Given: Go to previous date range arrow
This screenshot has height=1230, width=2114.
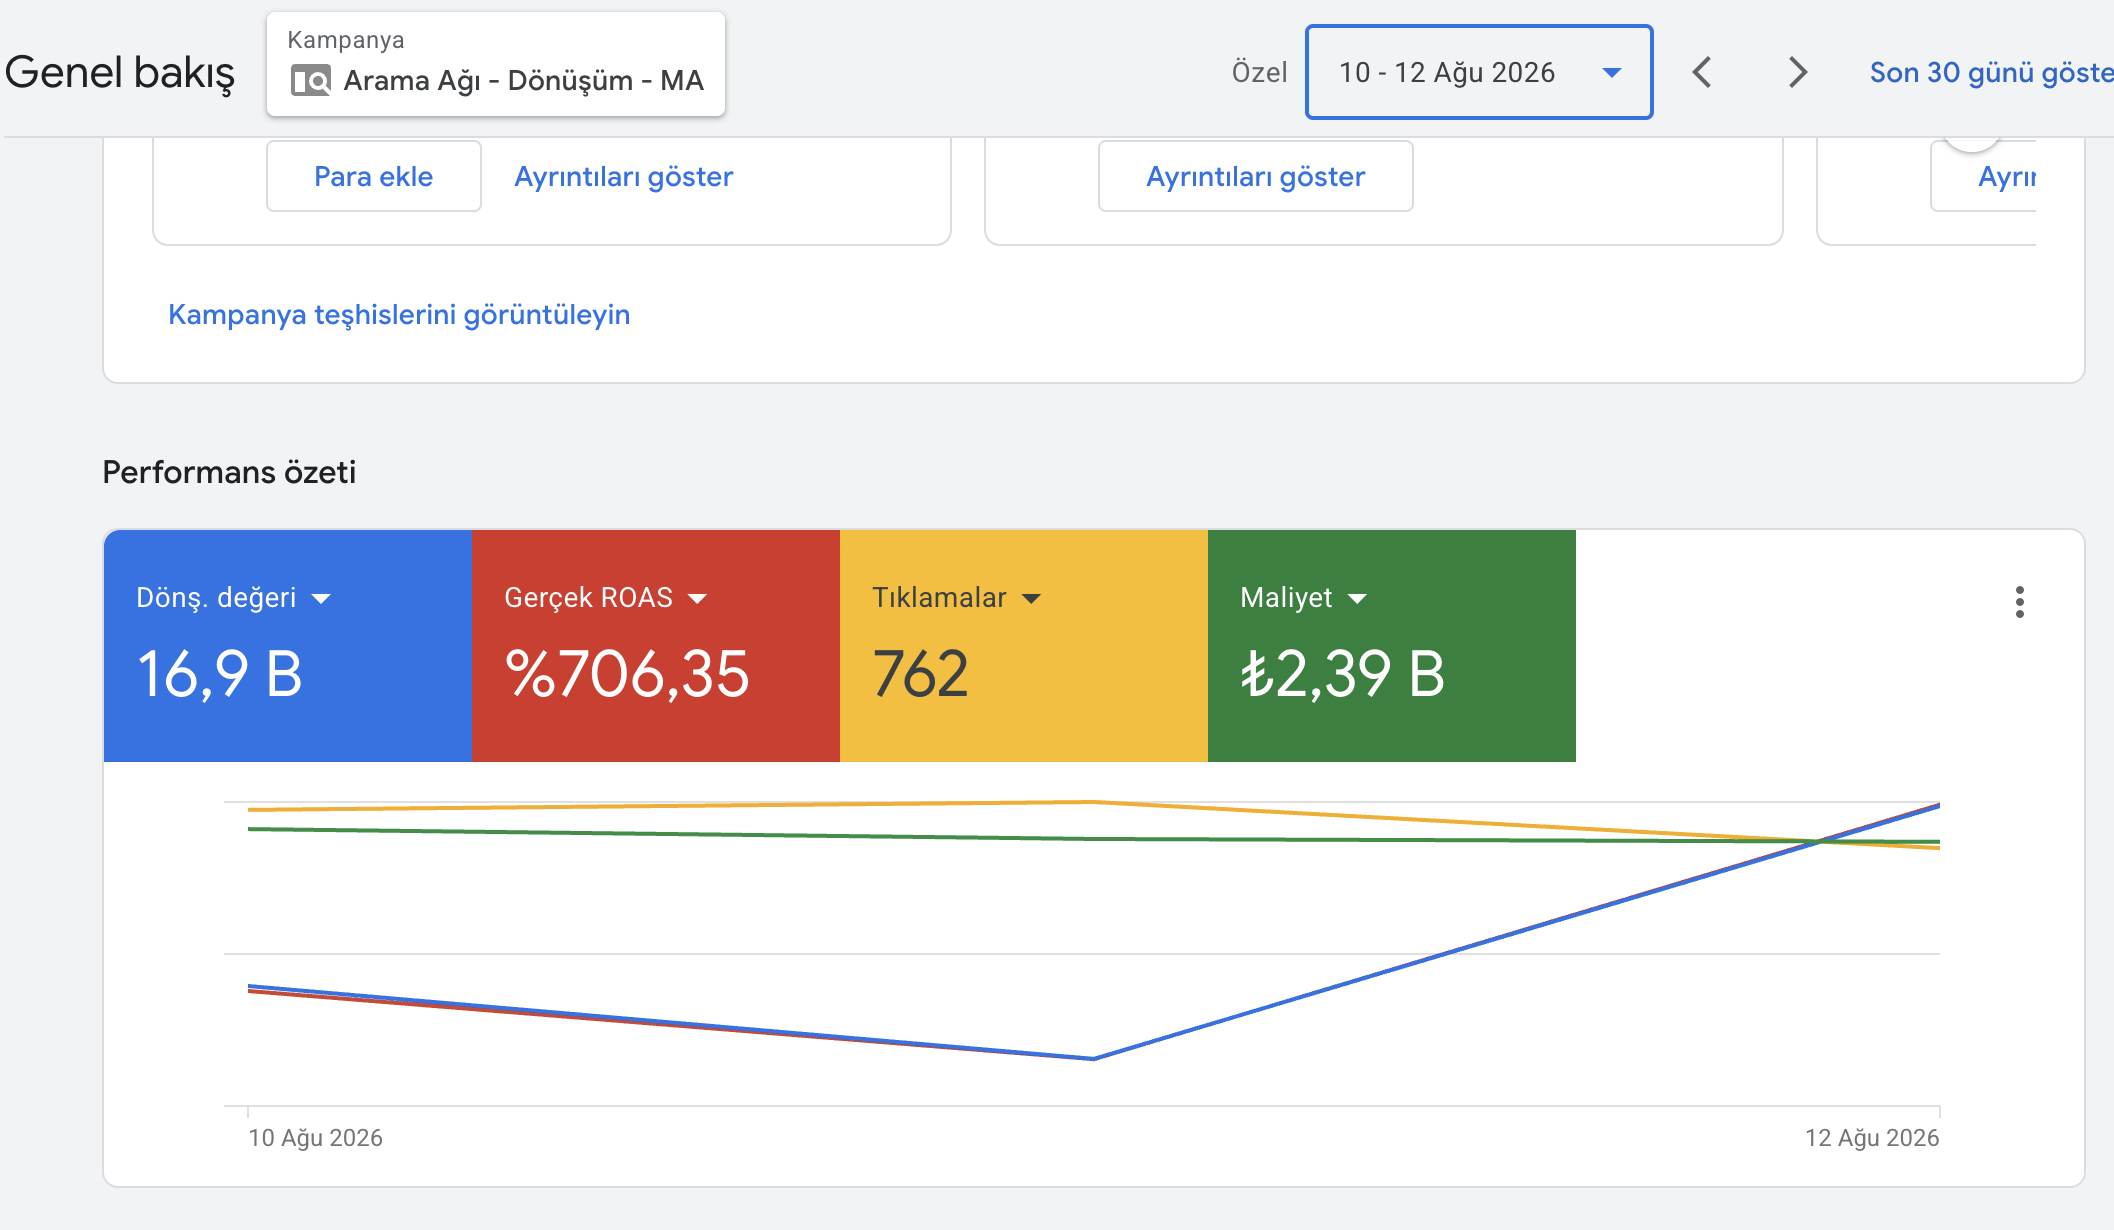Looking at the screenshot, I should coord(1702,72).
